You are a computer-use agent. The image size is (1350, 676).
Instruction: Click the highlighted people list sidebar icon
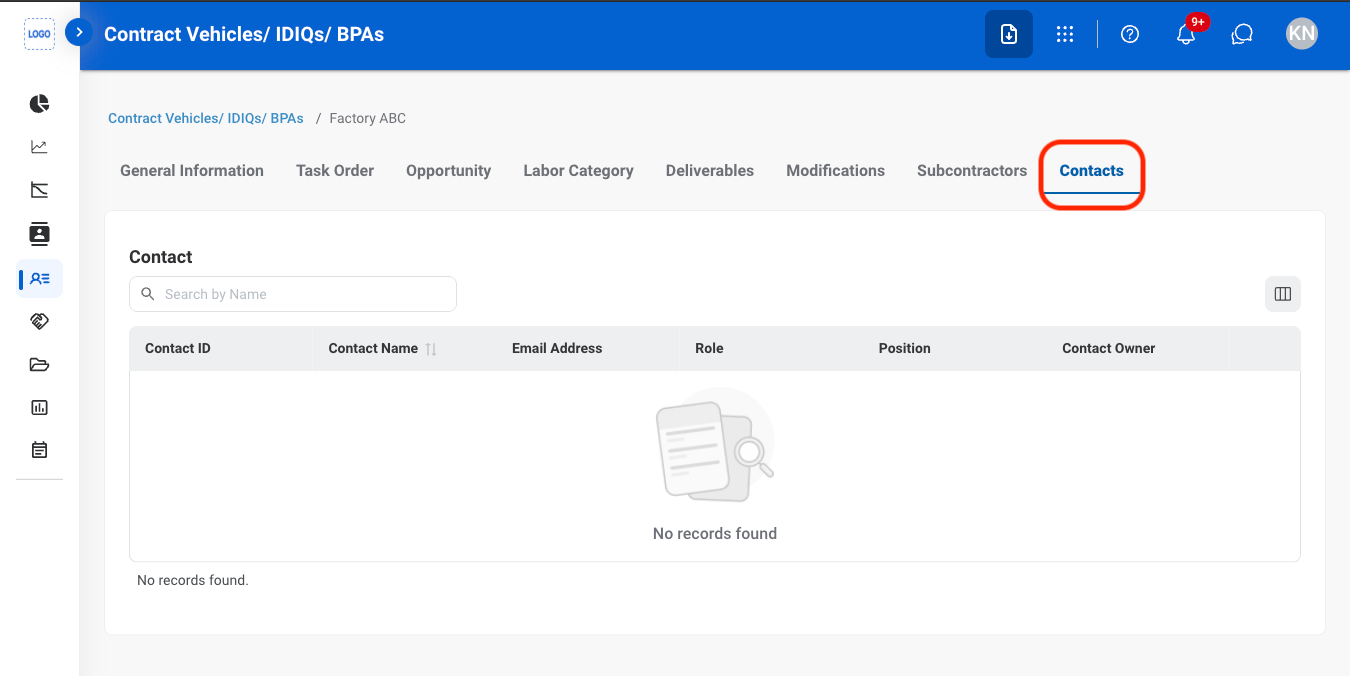click(x=40, y=279)
